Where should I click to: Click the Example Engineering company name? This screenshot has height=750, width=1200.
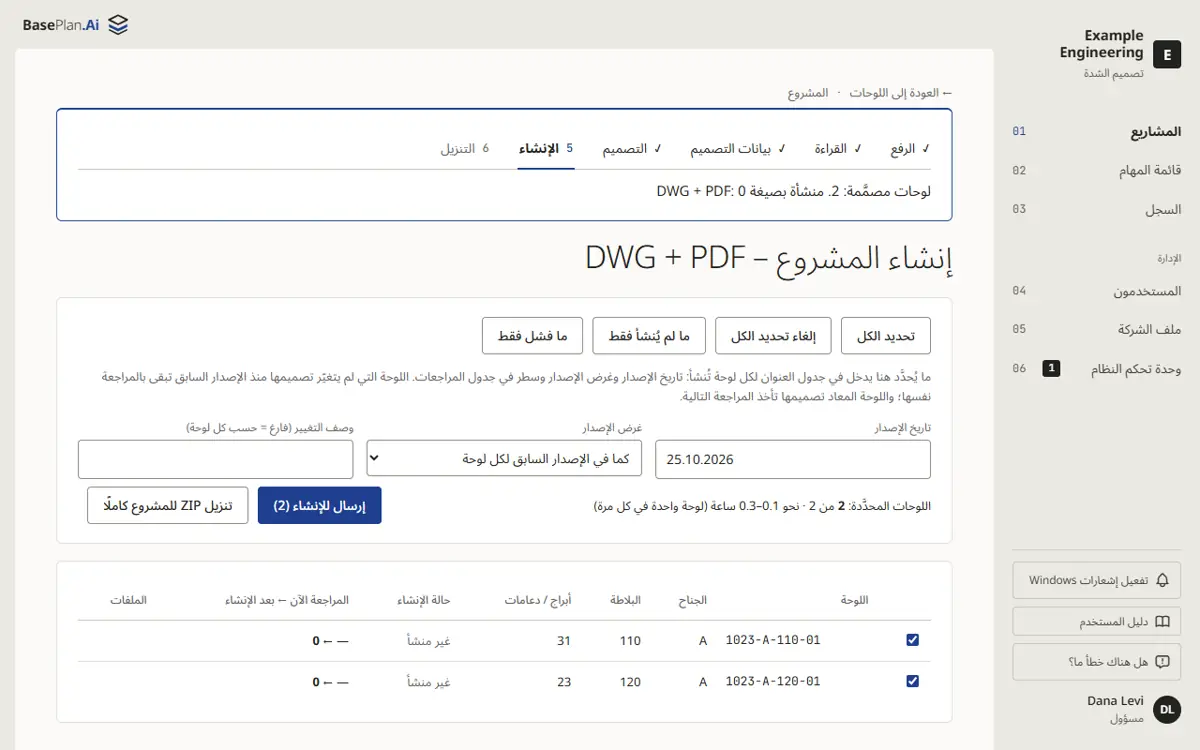point(1102,44)
